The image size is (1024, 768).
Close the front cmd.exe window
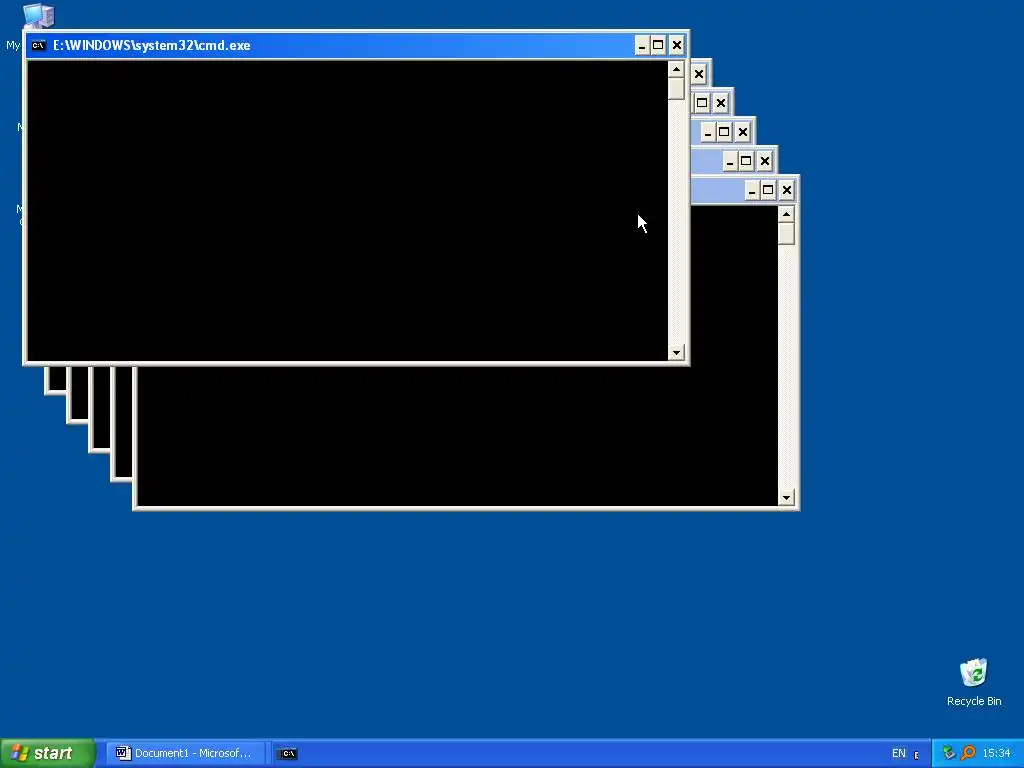click(677, 45)
